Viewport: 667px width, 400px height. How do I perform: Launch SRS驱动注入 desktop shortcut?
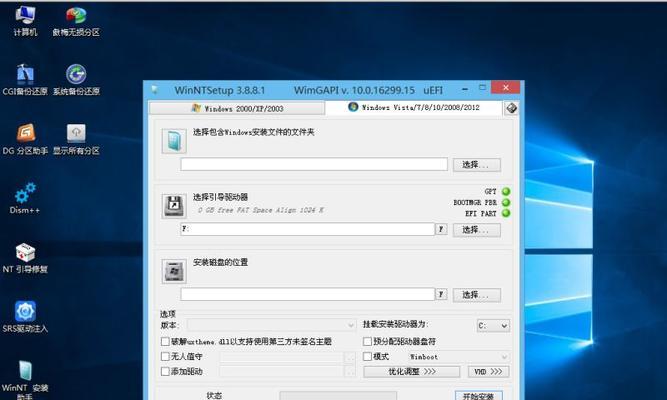(x=25, y=317)
